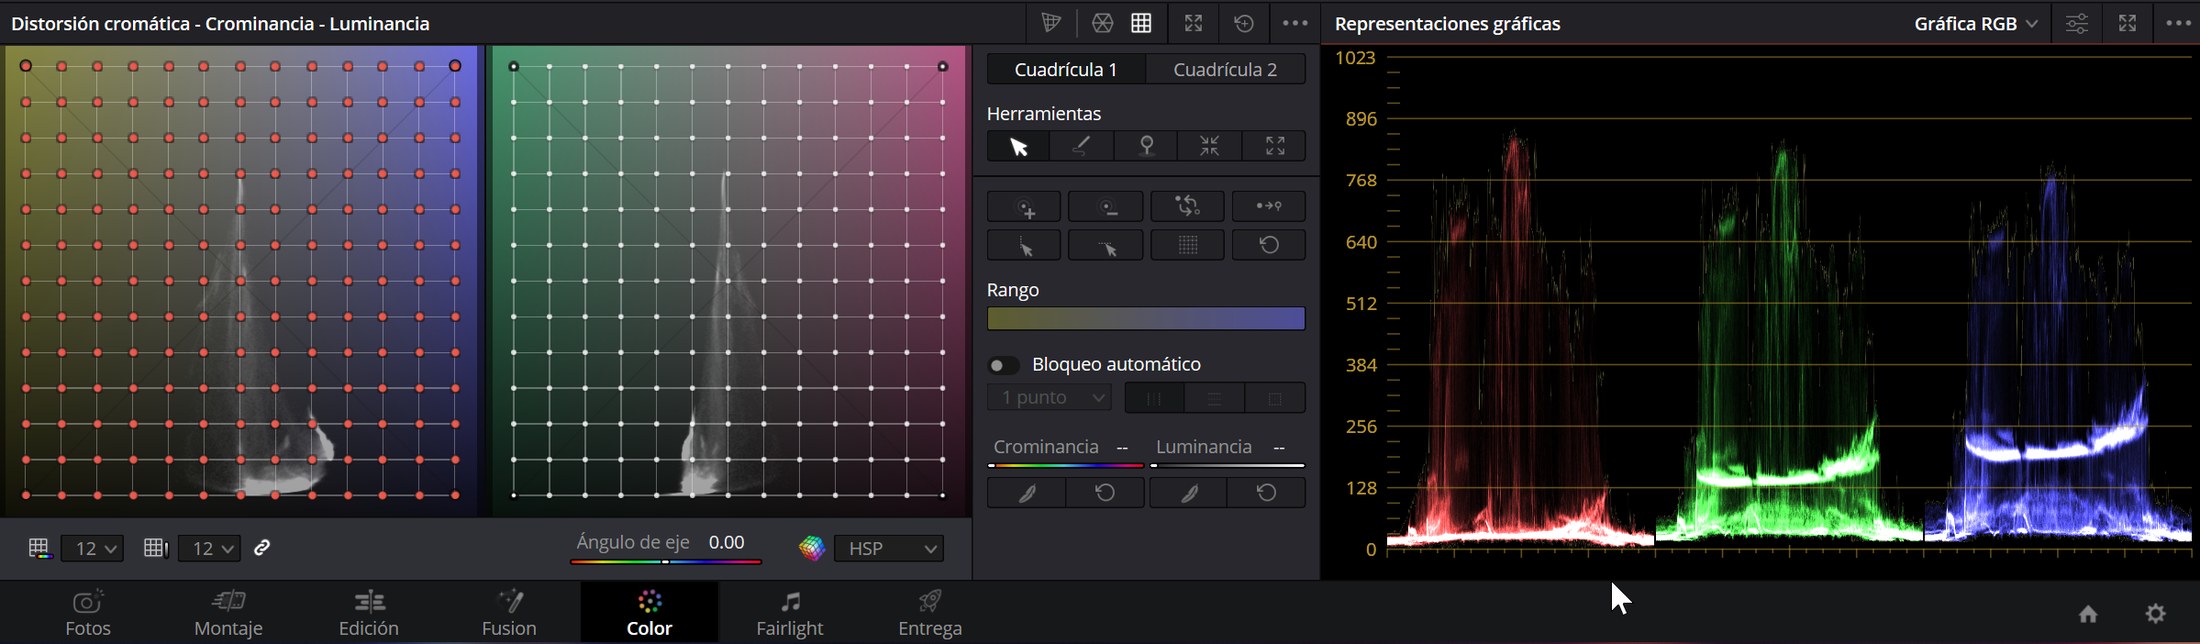Click the add point to selection button

pyautogui.click(x=1024, y=207)
